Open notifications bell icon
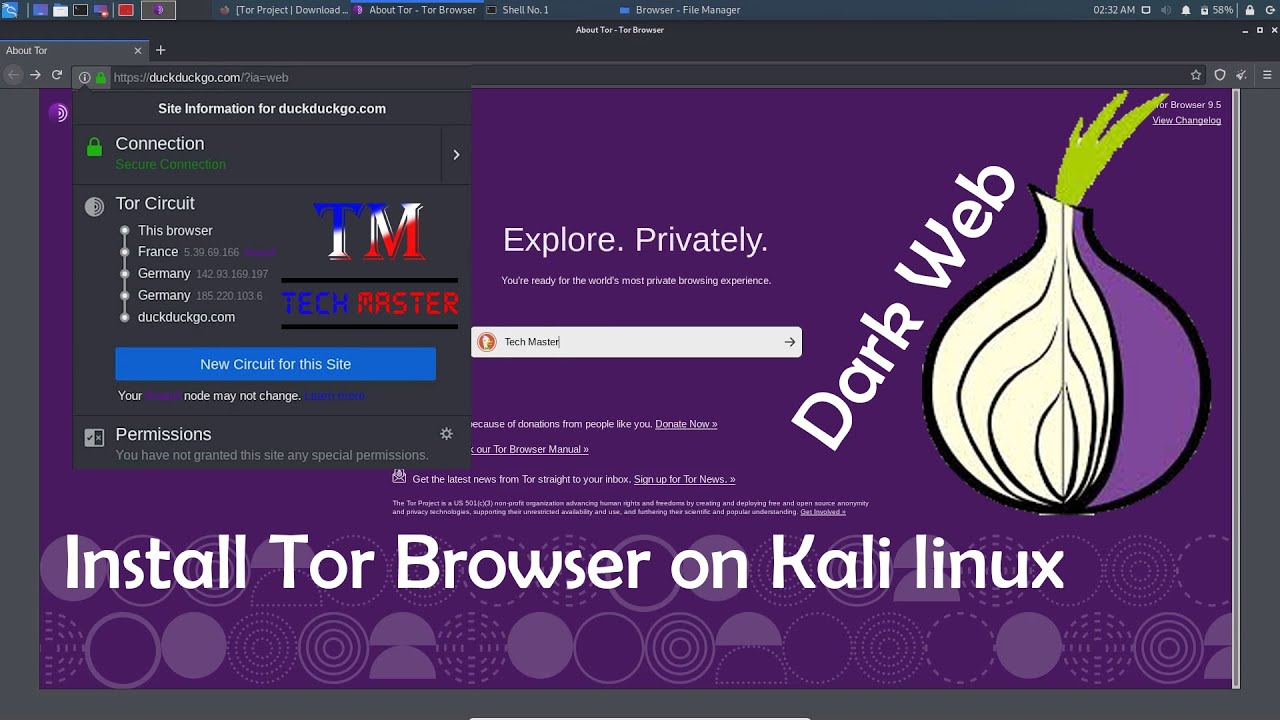The image size is (1280, 720). coord(1186,10)
